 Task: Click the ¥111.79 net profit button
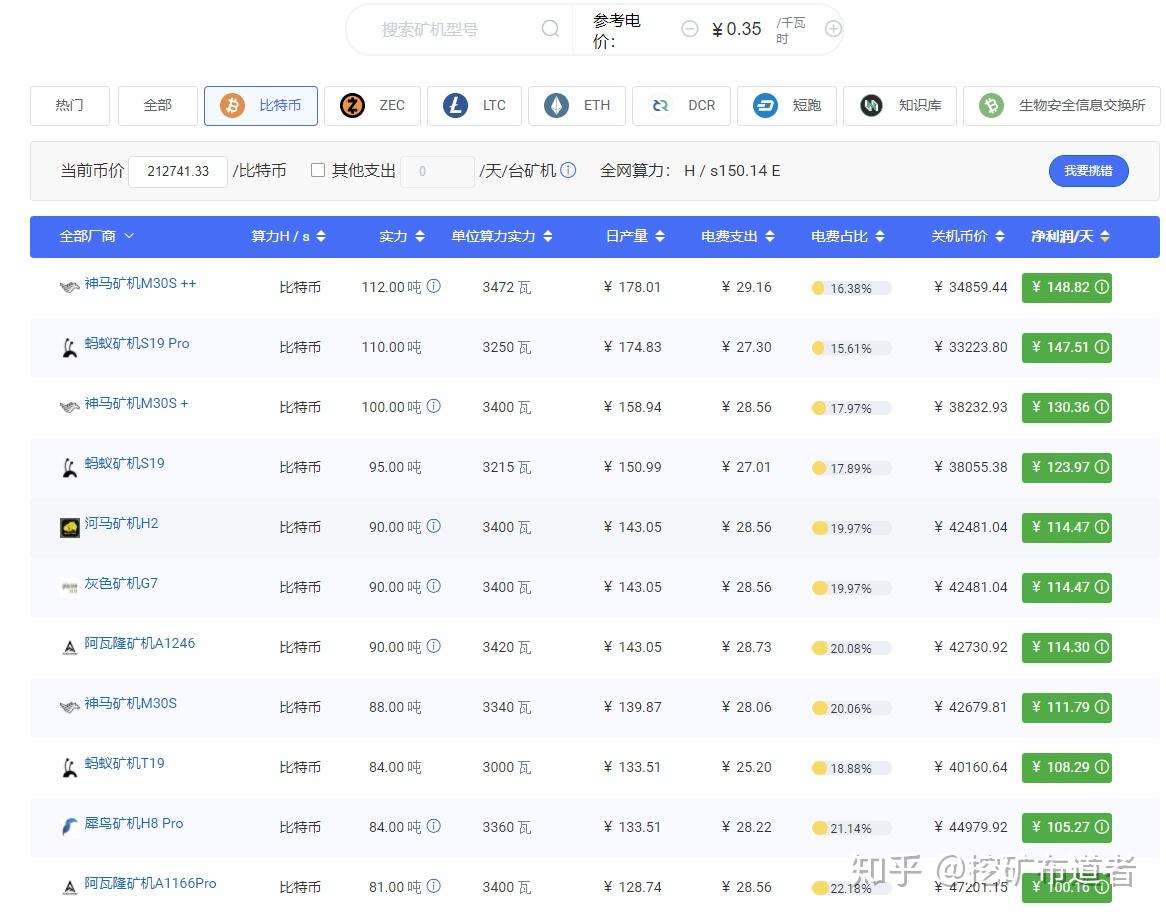click(1067, 707)
